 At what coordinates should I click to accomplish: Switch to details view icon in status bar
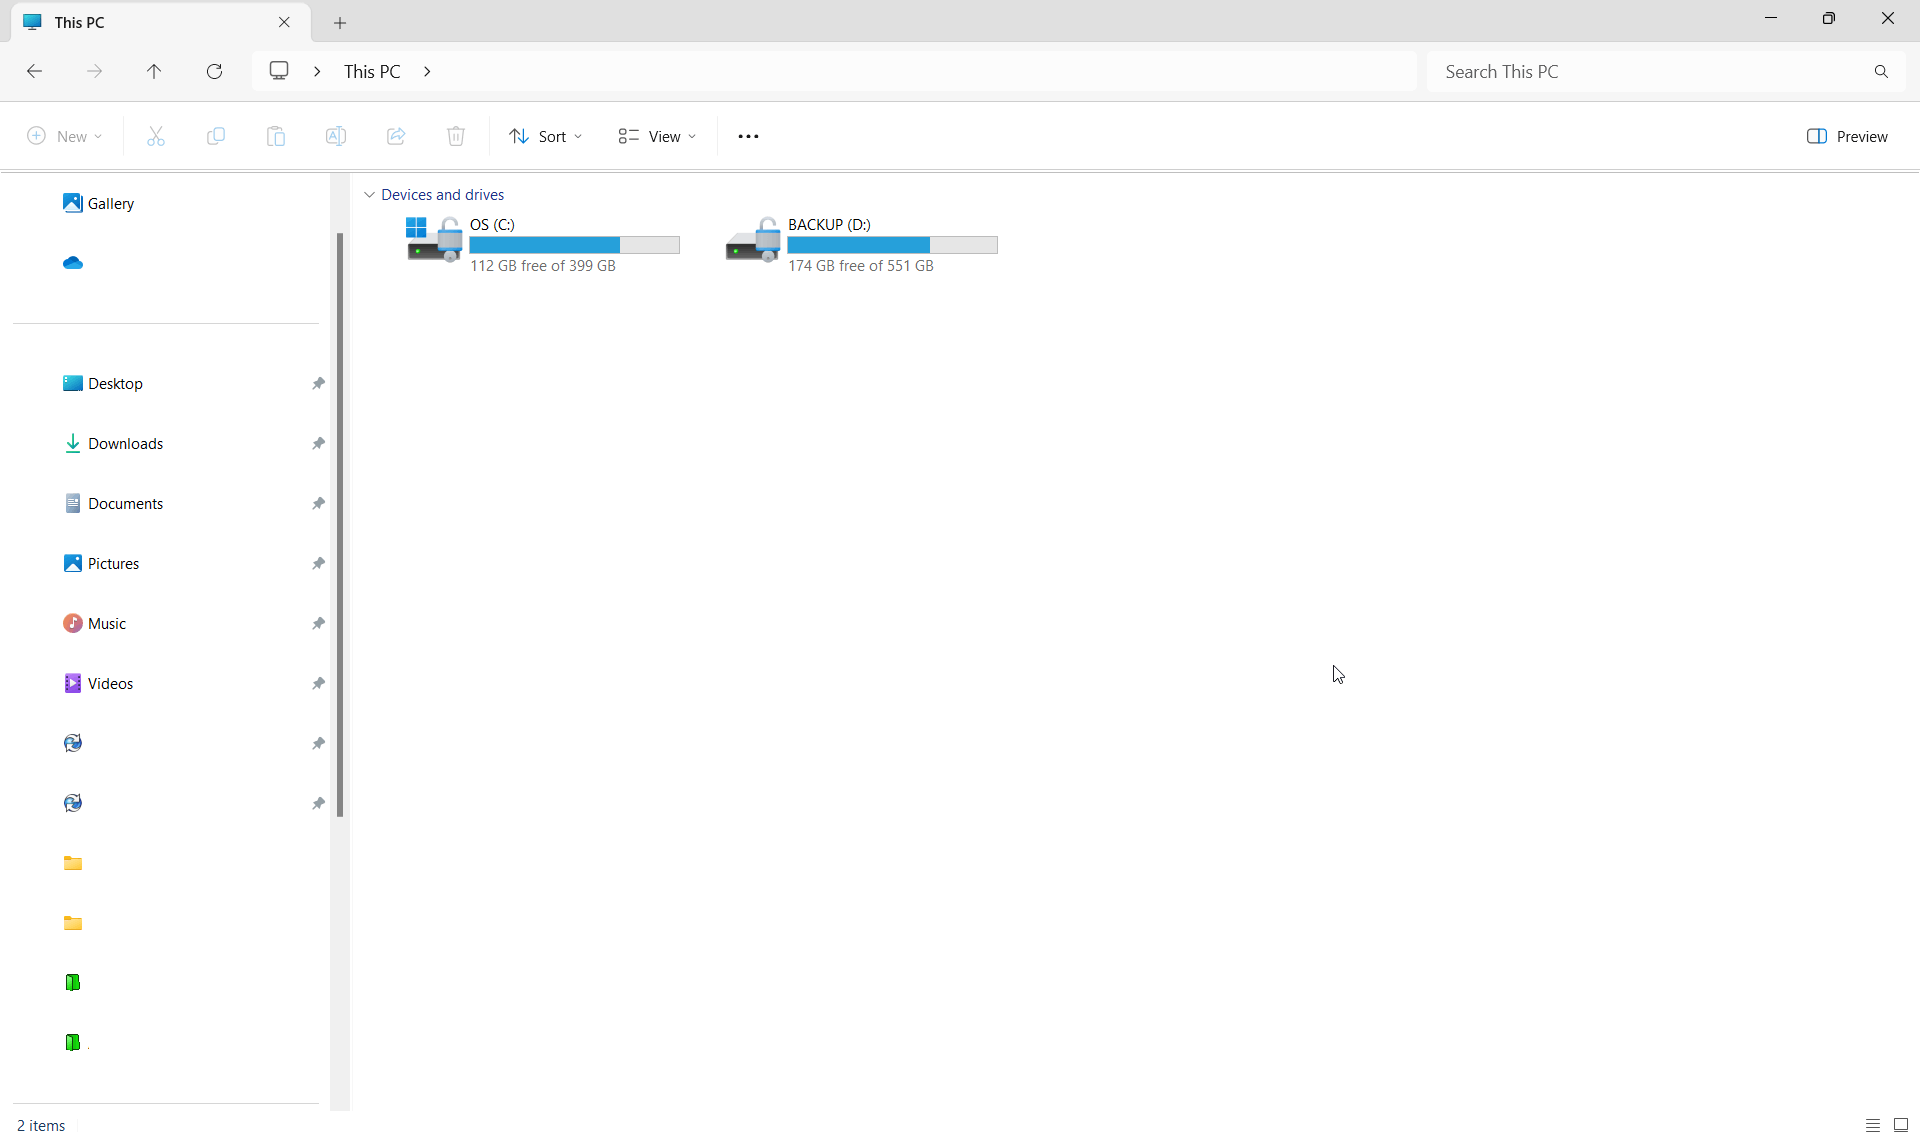click(x=1872, y=1125)
